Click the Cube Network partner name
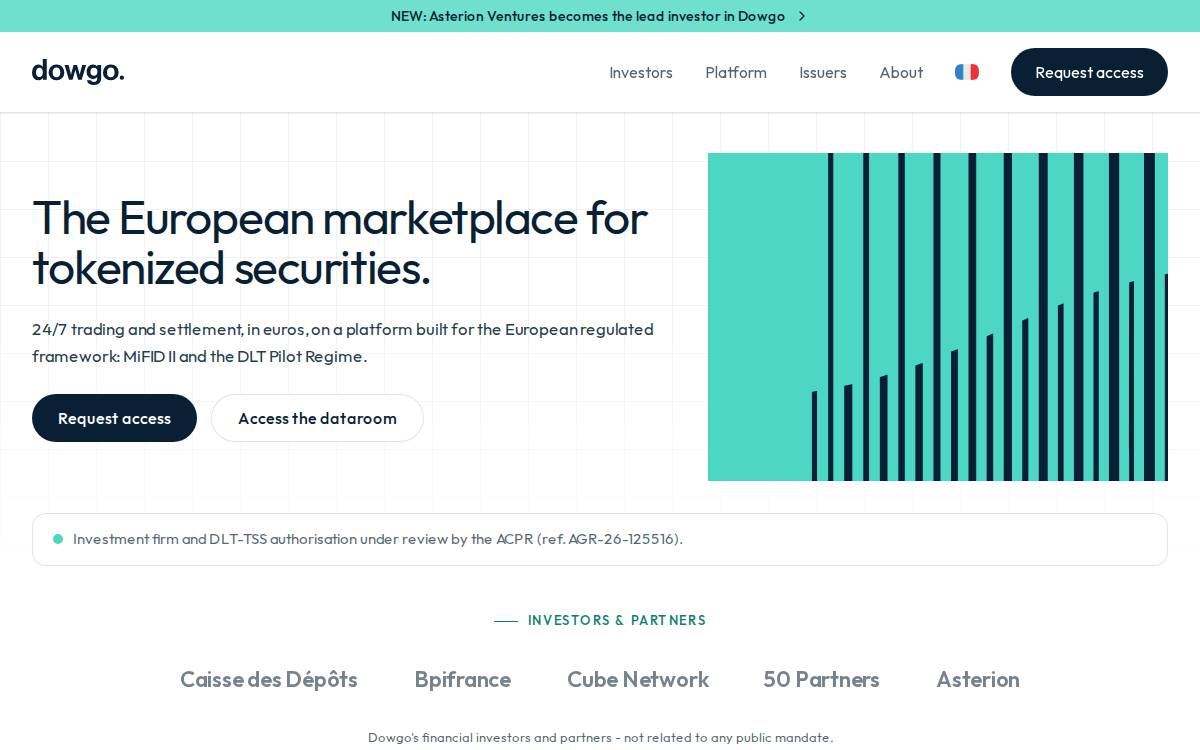 tap(638, 680)
